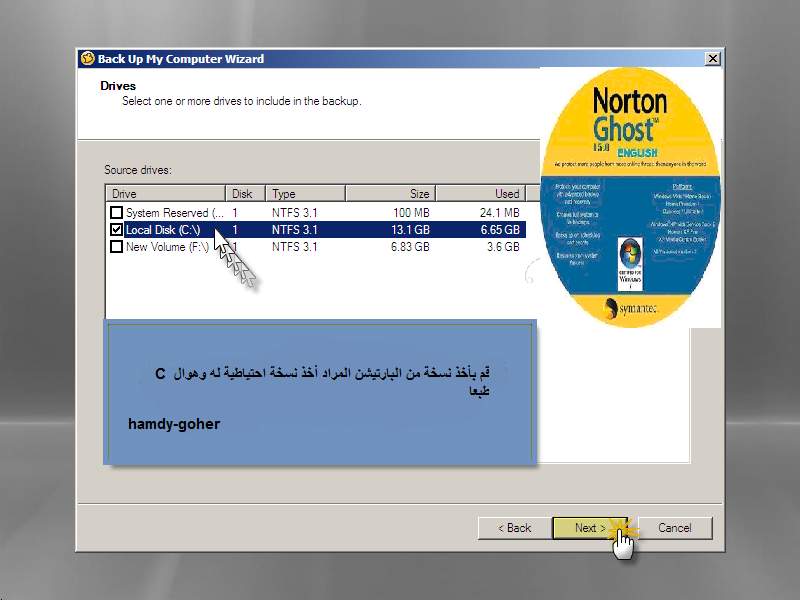Click NTFS 3.1 type in System Reserved row
The image size is (800, 600).
pyautogui.click(x=294, y=213)
